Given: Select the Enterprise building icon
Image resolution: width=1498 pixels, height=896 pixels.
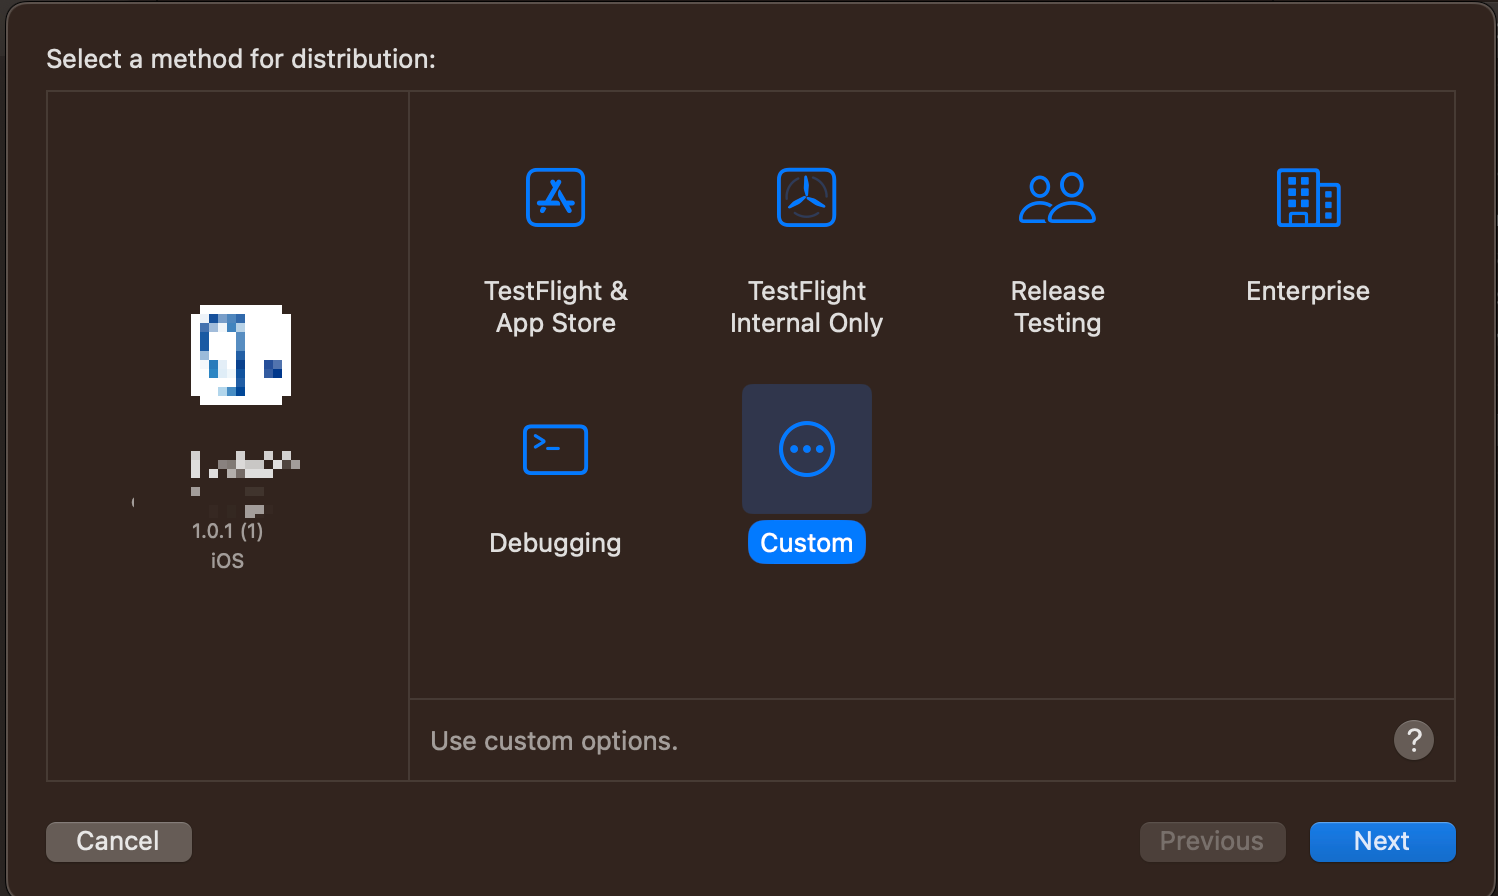Looking at the screenshot, I should (1308, 197).
